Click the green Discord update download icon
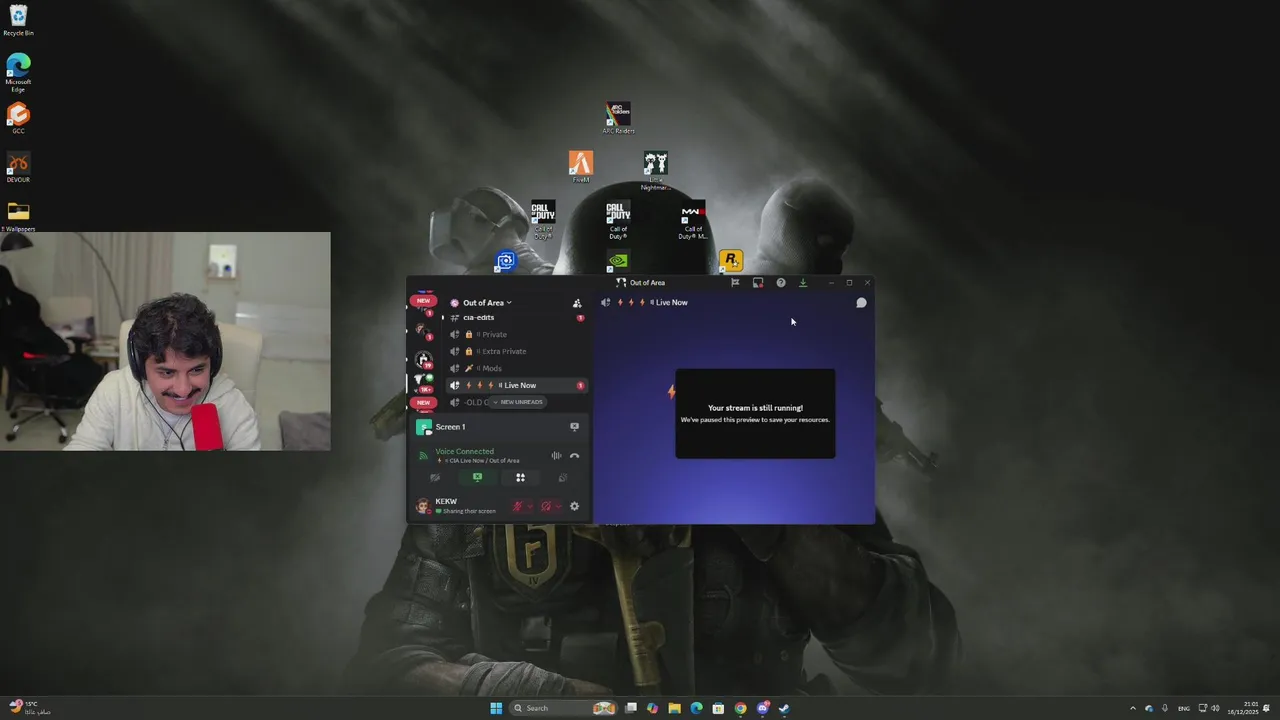Screen dimensions: 1280x720 [x=802, y=283]
